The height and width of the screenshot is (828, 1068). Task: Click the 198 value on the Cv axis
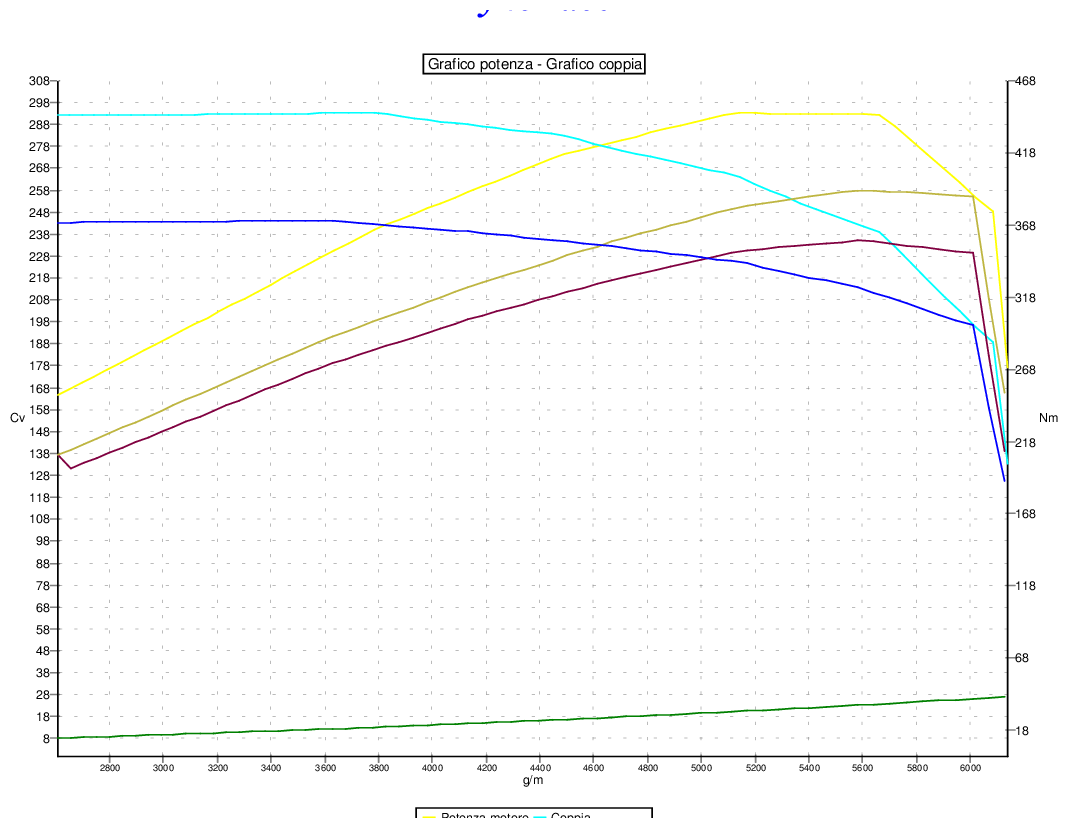39,322
